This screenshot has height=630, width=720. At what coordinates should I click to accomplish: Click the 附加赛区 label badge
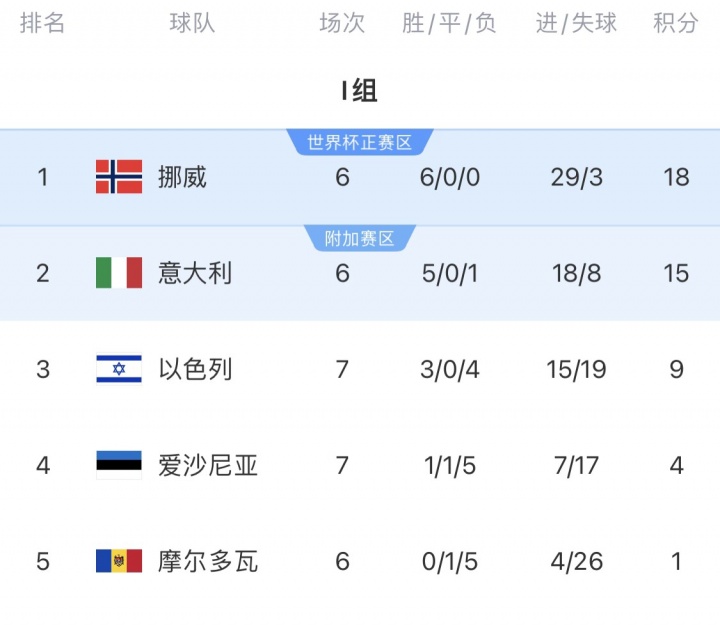[x=360, y=239]
